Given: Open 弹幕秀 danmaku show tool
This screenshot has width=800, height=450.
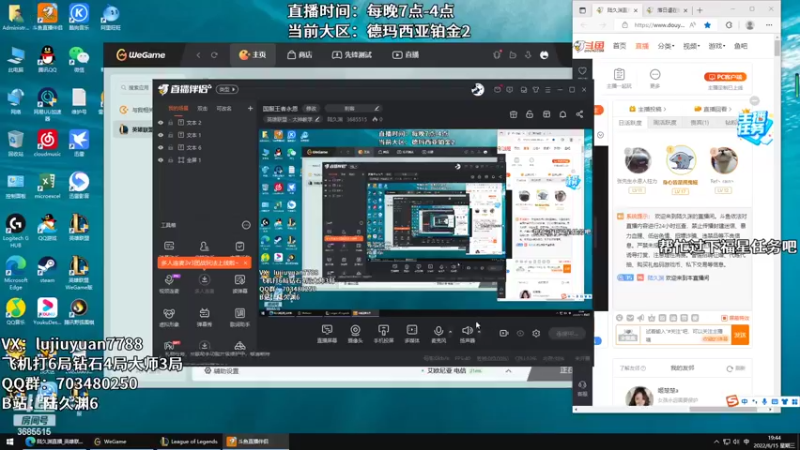Looking at the screenshot, I should [x=204, y=317].
